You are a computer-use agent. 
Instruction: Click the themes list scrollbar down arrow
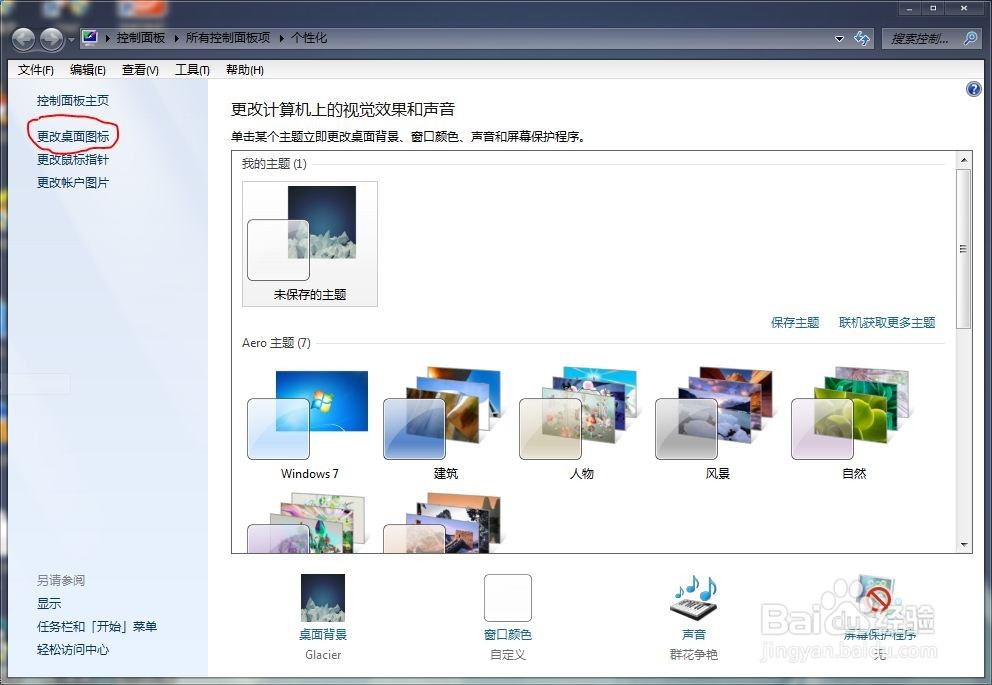click(x=966, y=542)
